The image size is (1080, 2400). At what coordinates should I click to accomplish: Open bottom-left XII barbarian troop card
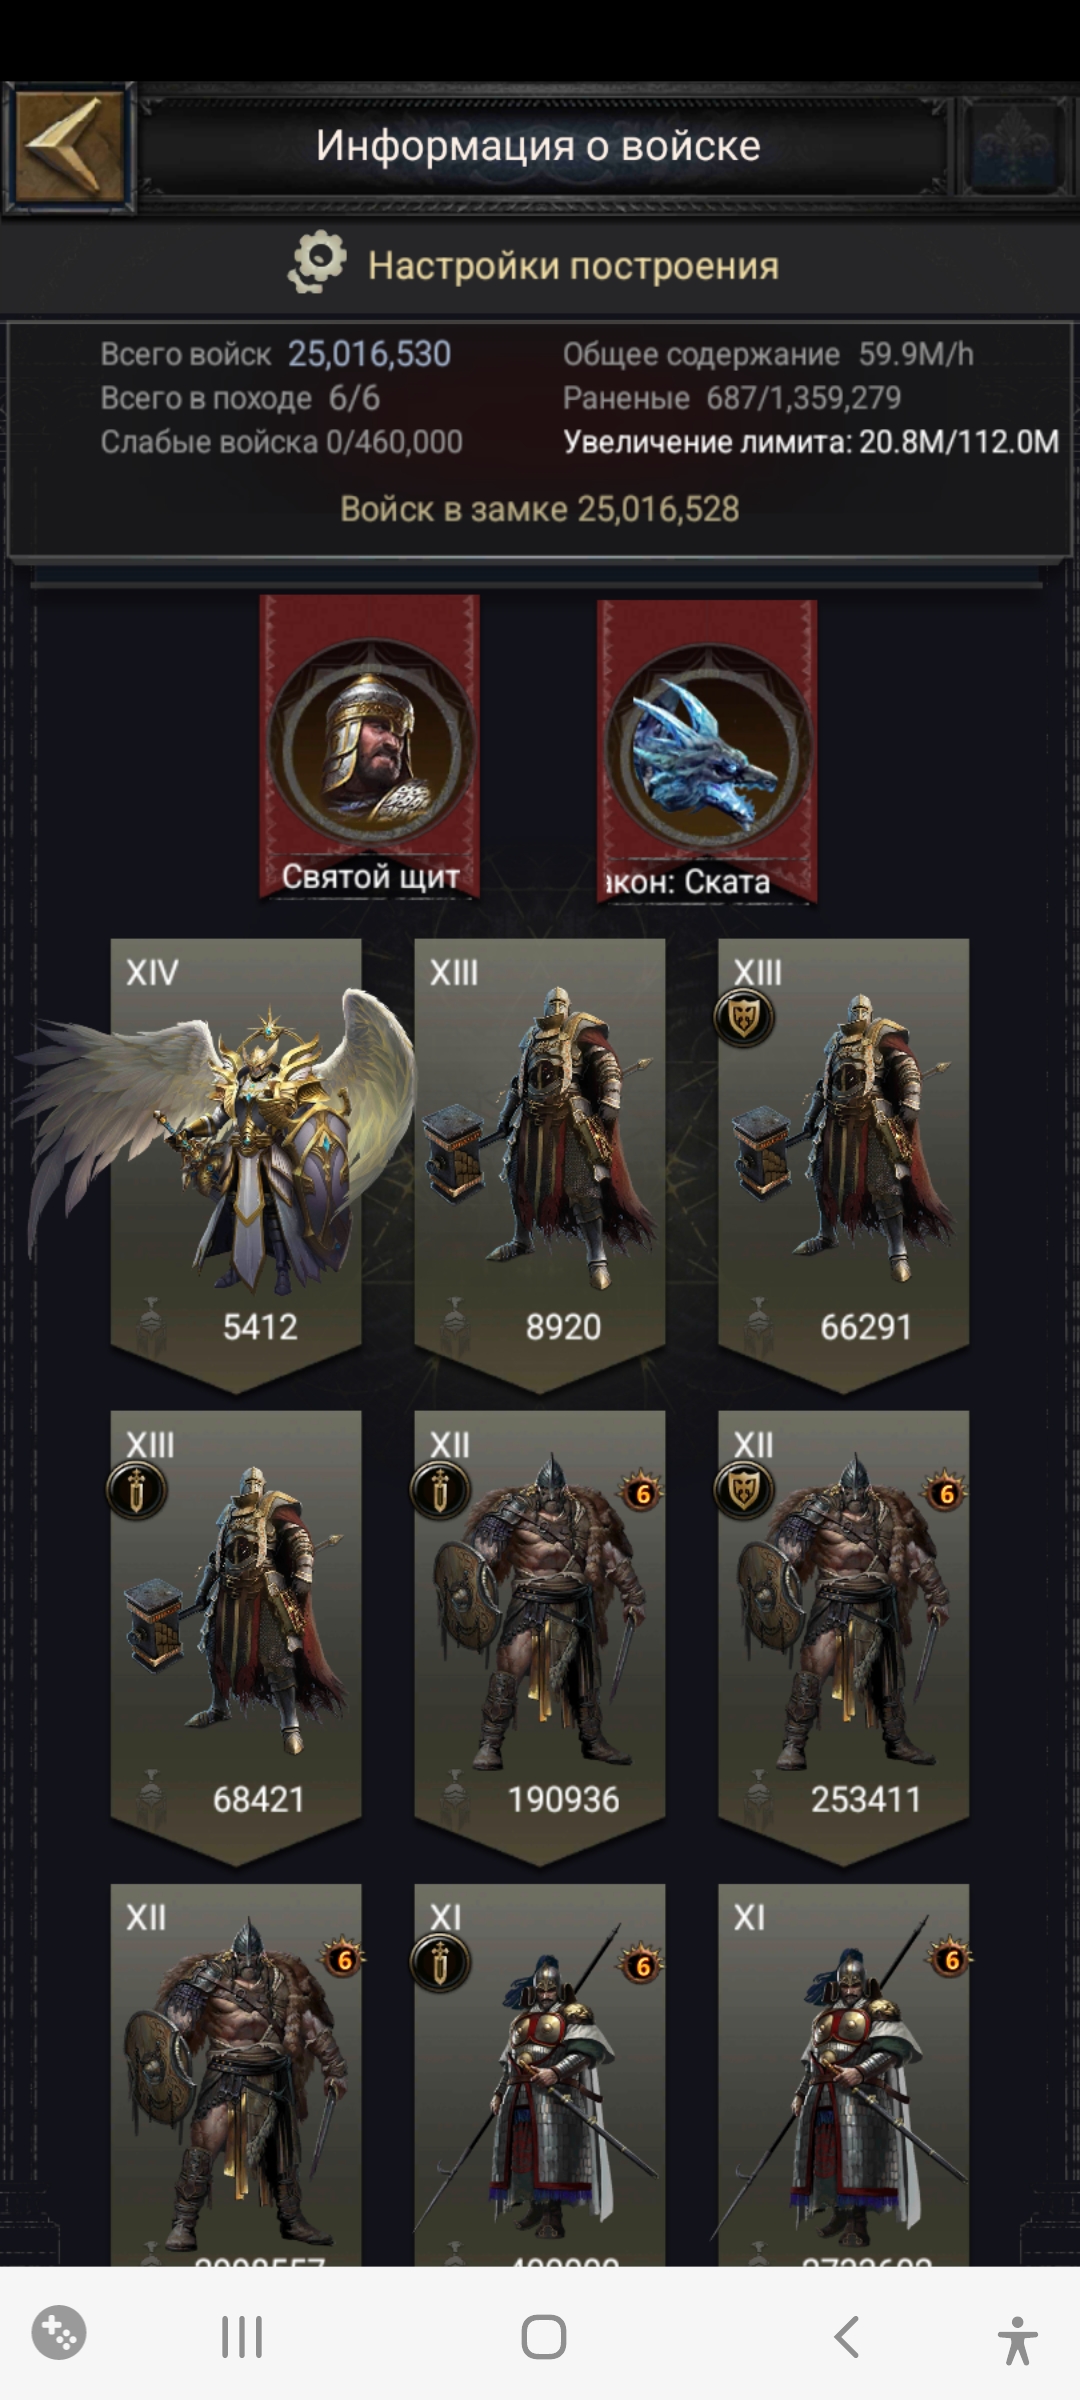236,2074
